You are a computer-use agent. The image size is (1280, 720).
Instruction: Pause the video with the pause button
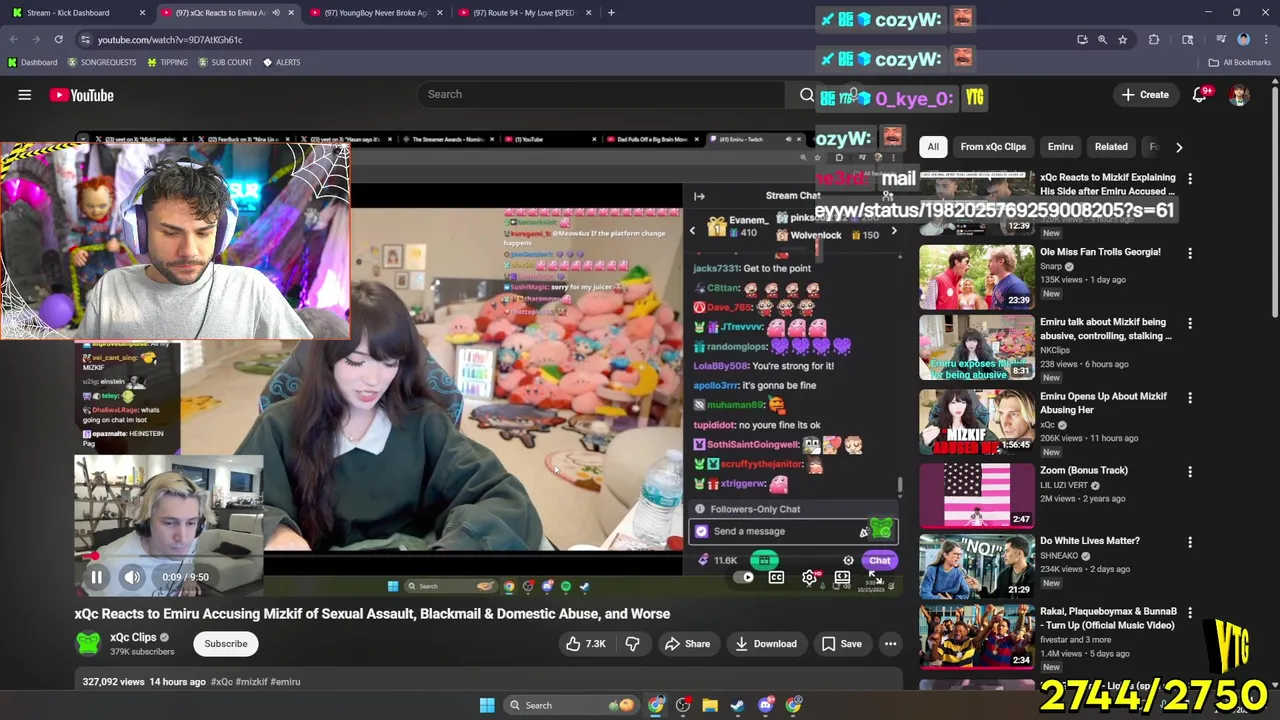point(96,577)
